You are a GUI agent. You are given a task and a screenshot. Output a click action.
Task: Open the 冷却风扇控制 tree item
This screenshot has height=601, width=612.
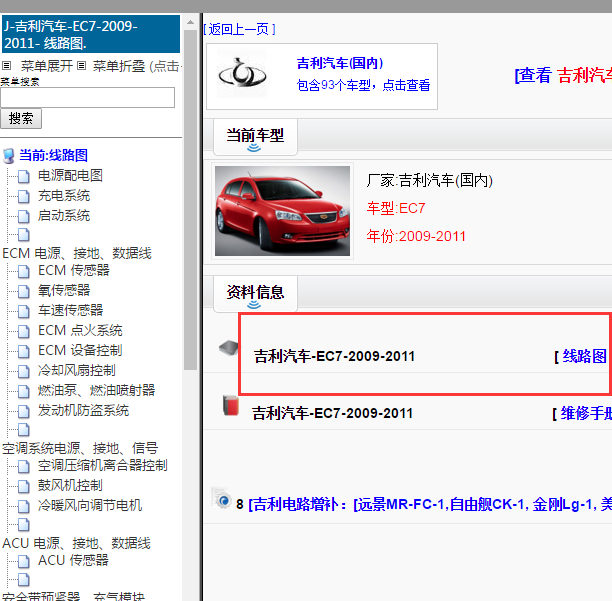(x=76, y=370)
